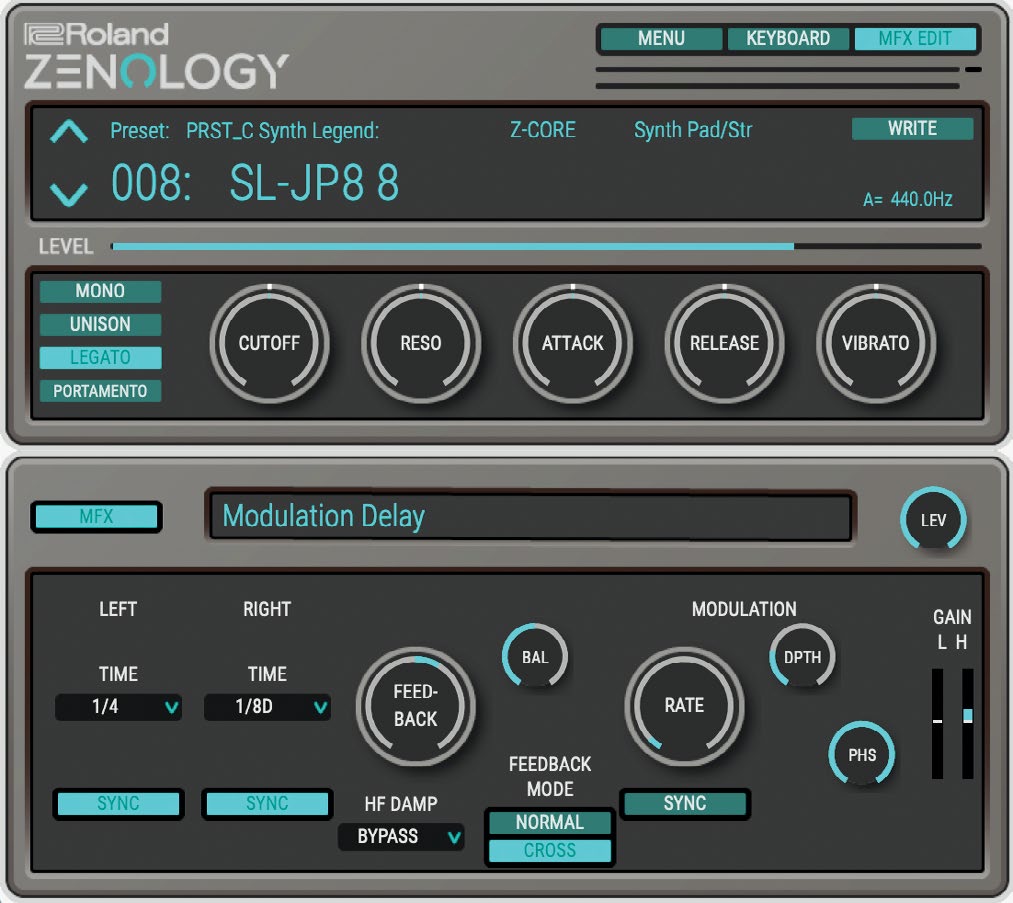This screenshot has width=1013, height=903.
Task: Click the Roland ZENOLOGY logo
Action: (x=156, y=56)
